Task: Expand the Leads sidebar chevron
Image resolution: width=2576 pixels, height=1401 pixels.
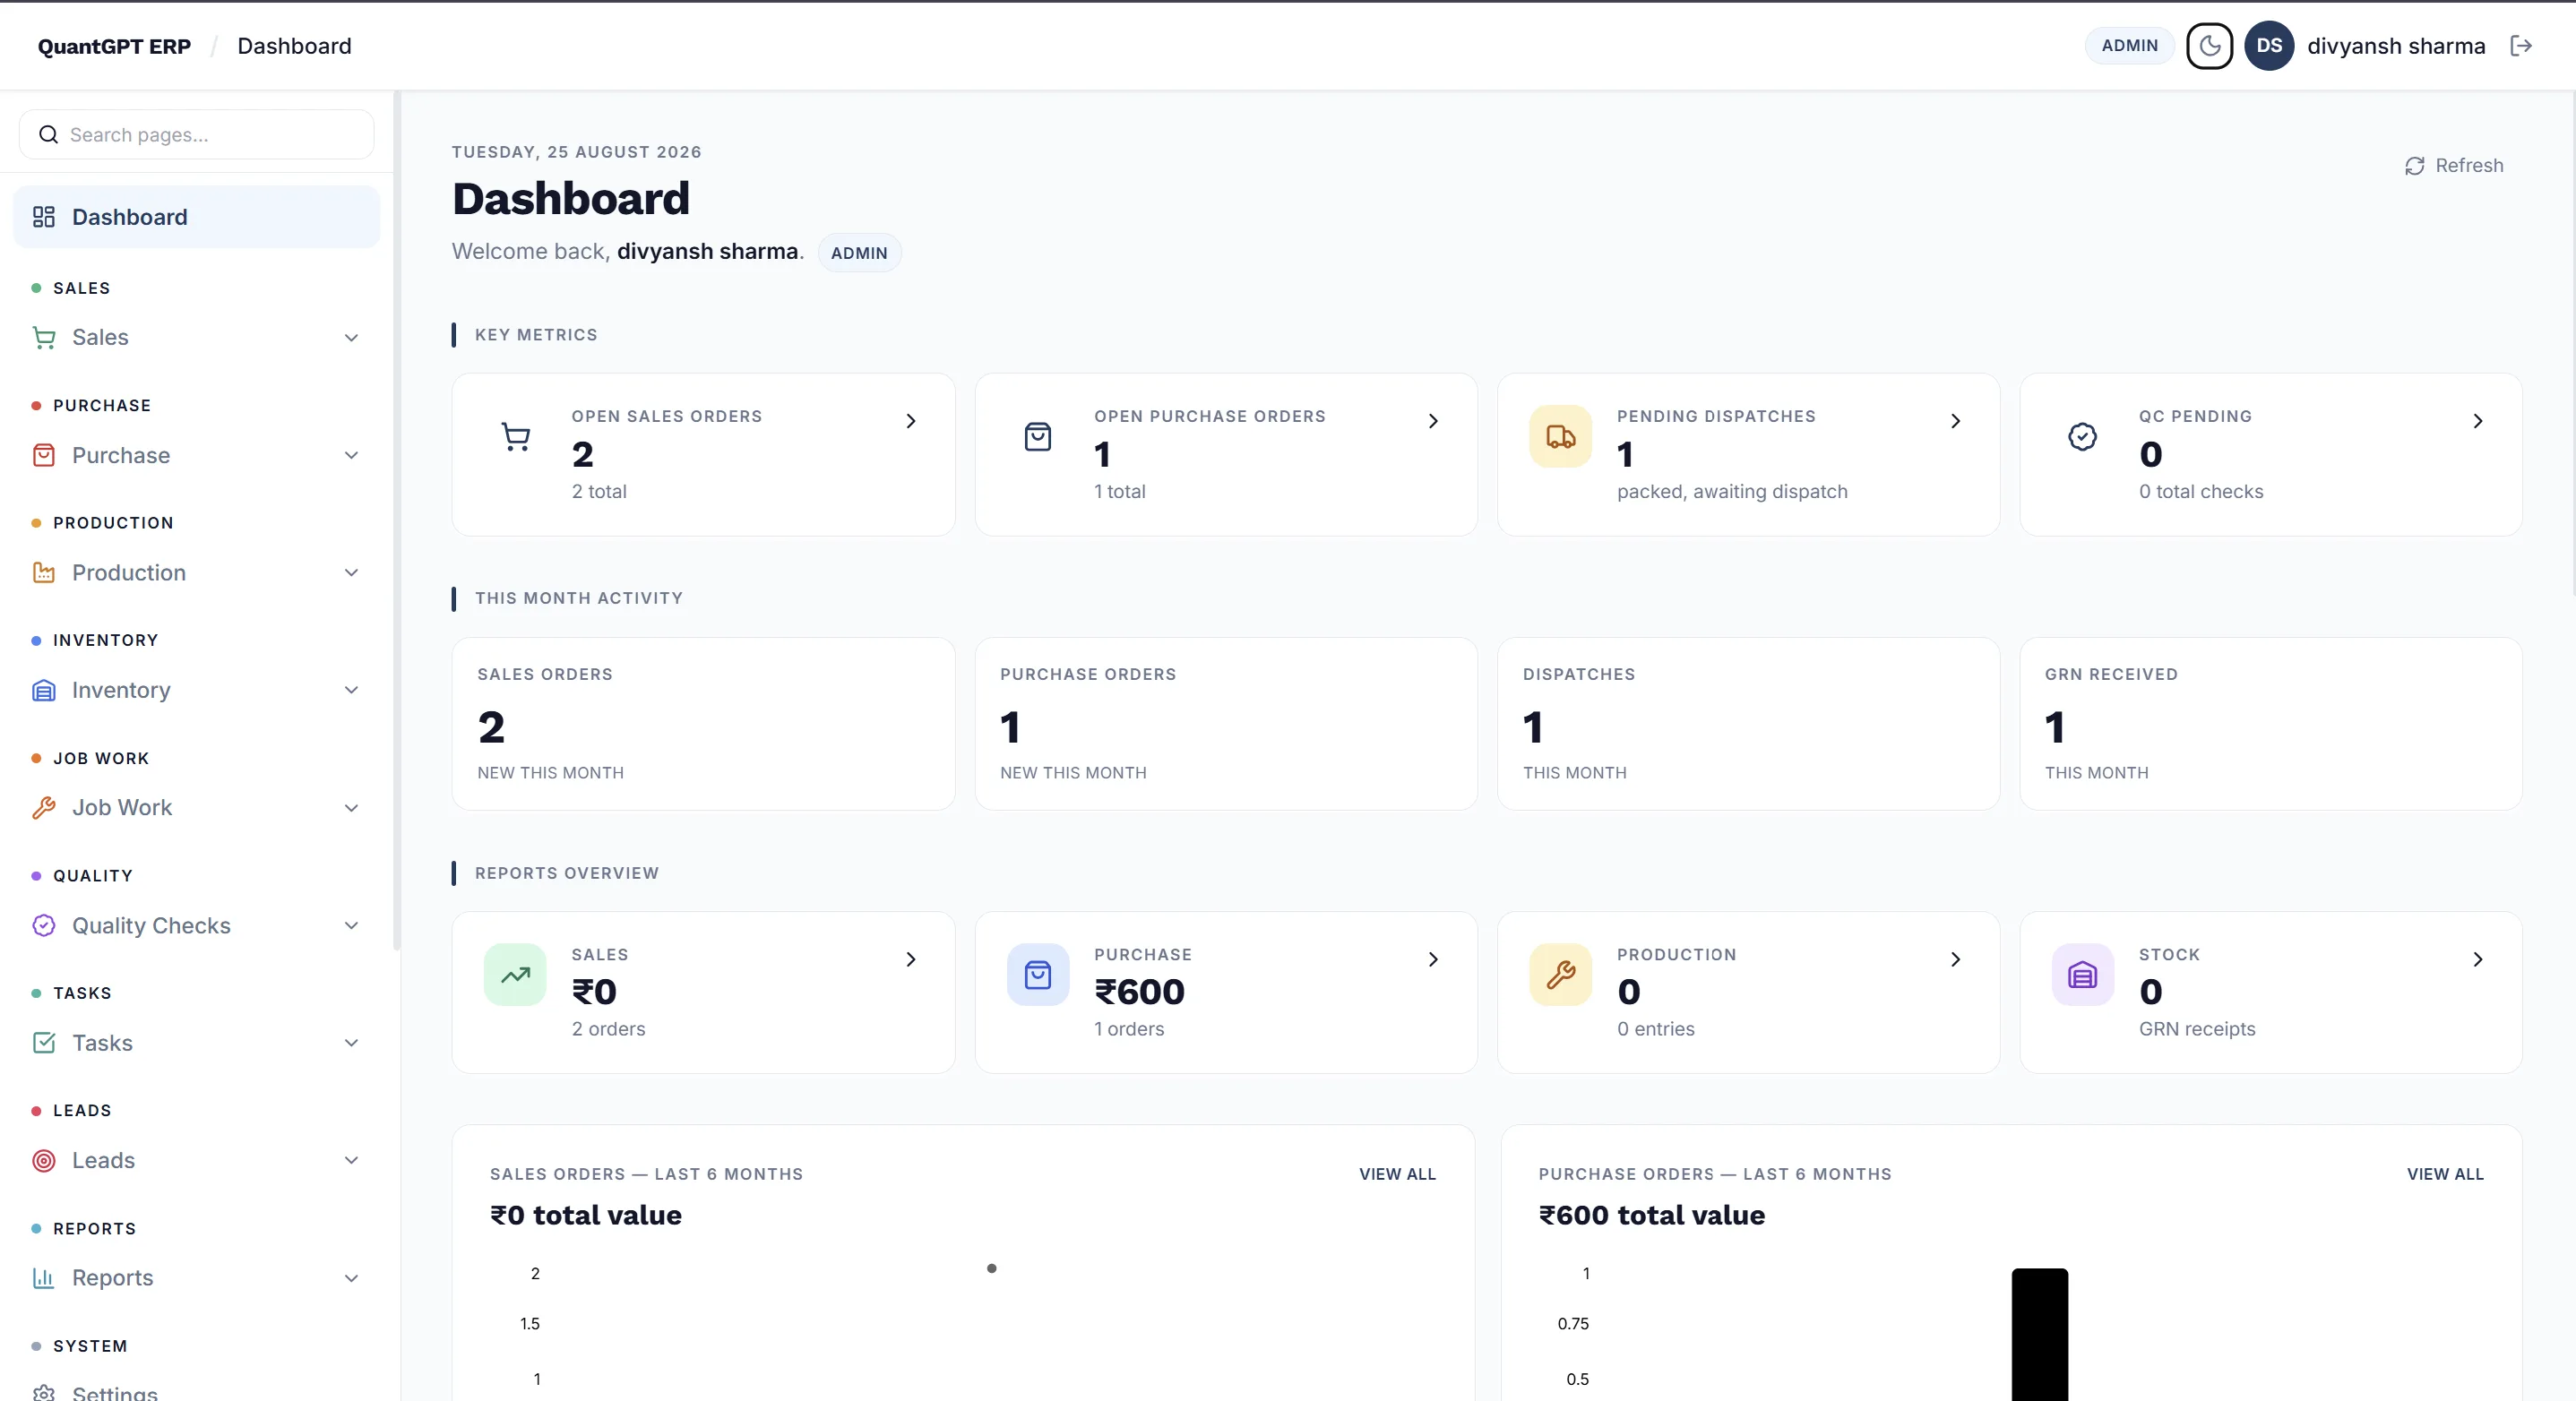Action: tap(351, 1161)
